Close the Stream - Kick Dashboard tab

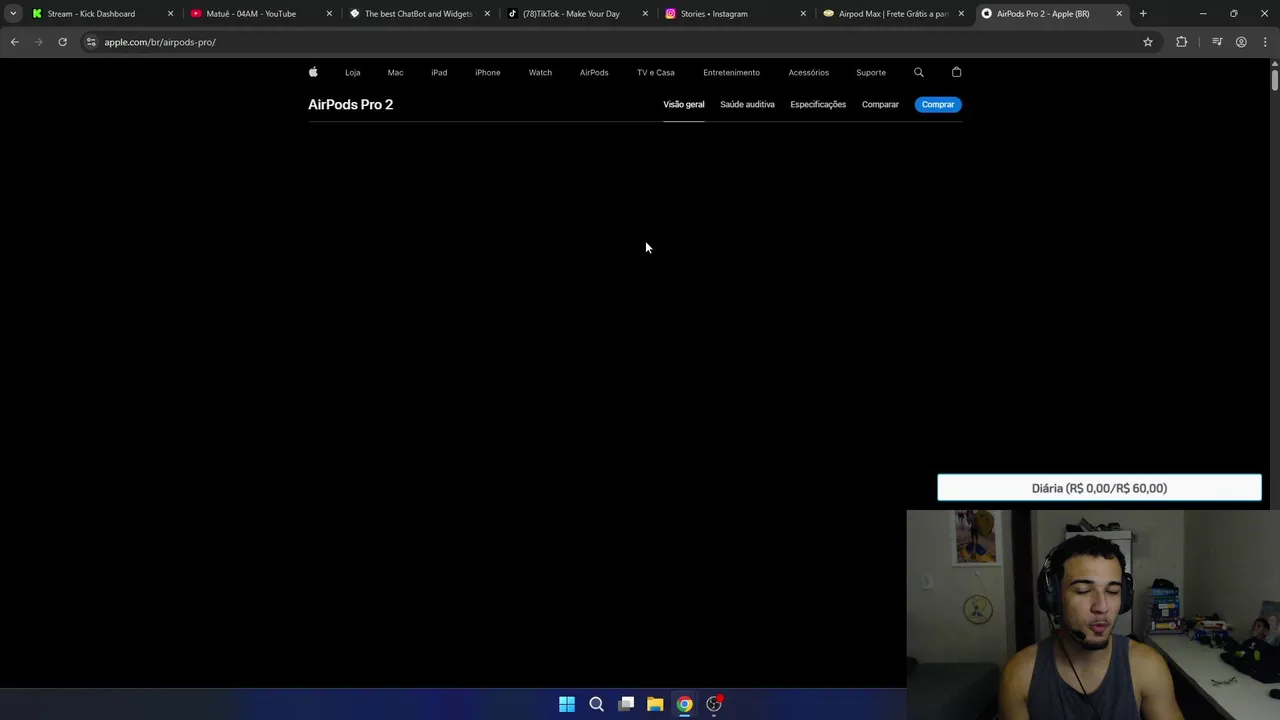point(170,14)
